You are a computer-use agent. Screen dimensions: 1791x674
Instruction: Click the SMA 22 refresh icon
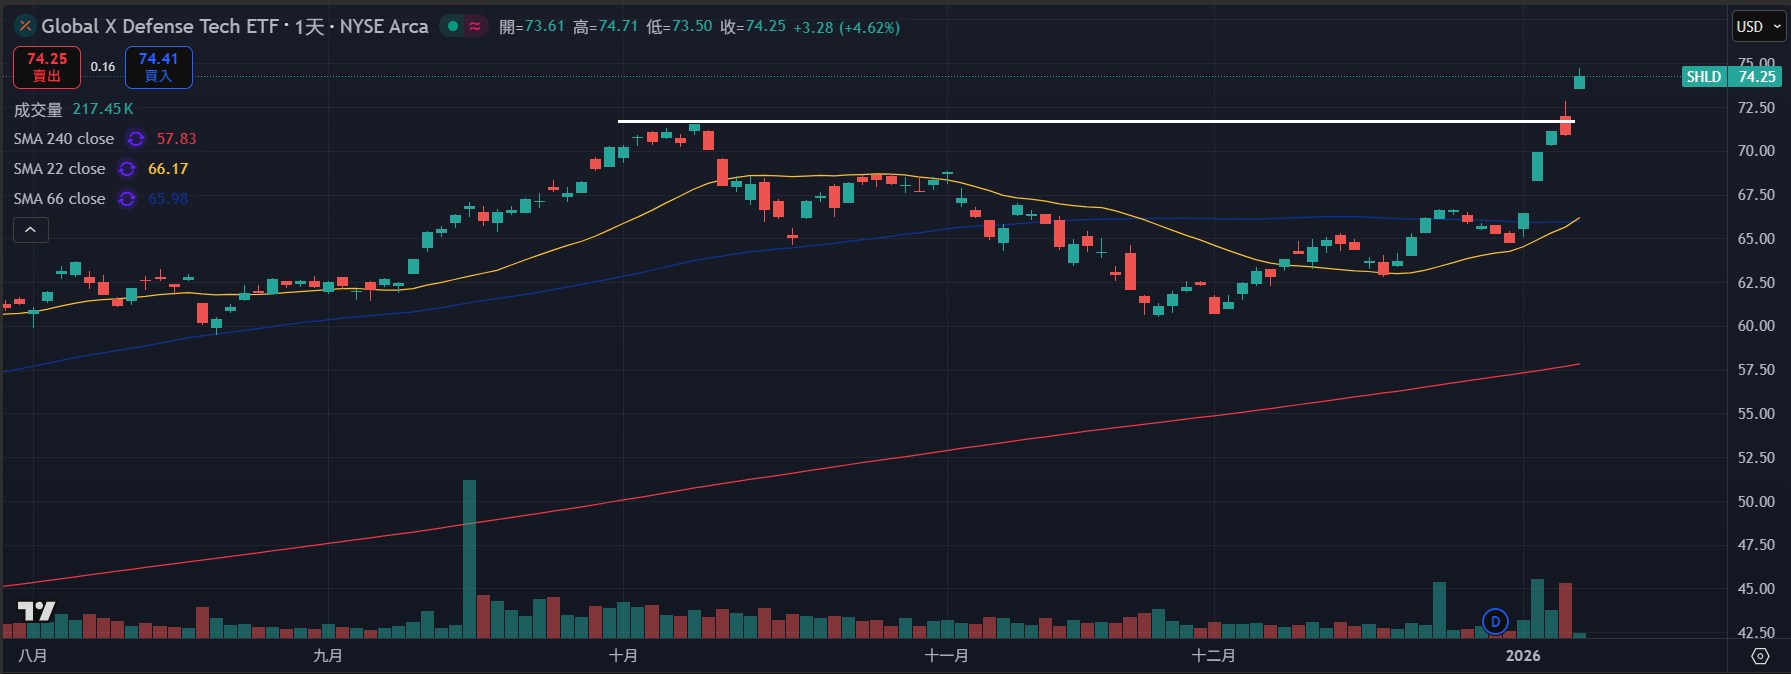[x=127, y=169]
